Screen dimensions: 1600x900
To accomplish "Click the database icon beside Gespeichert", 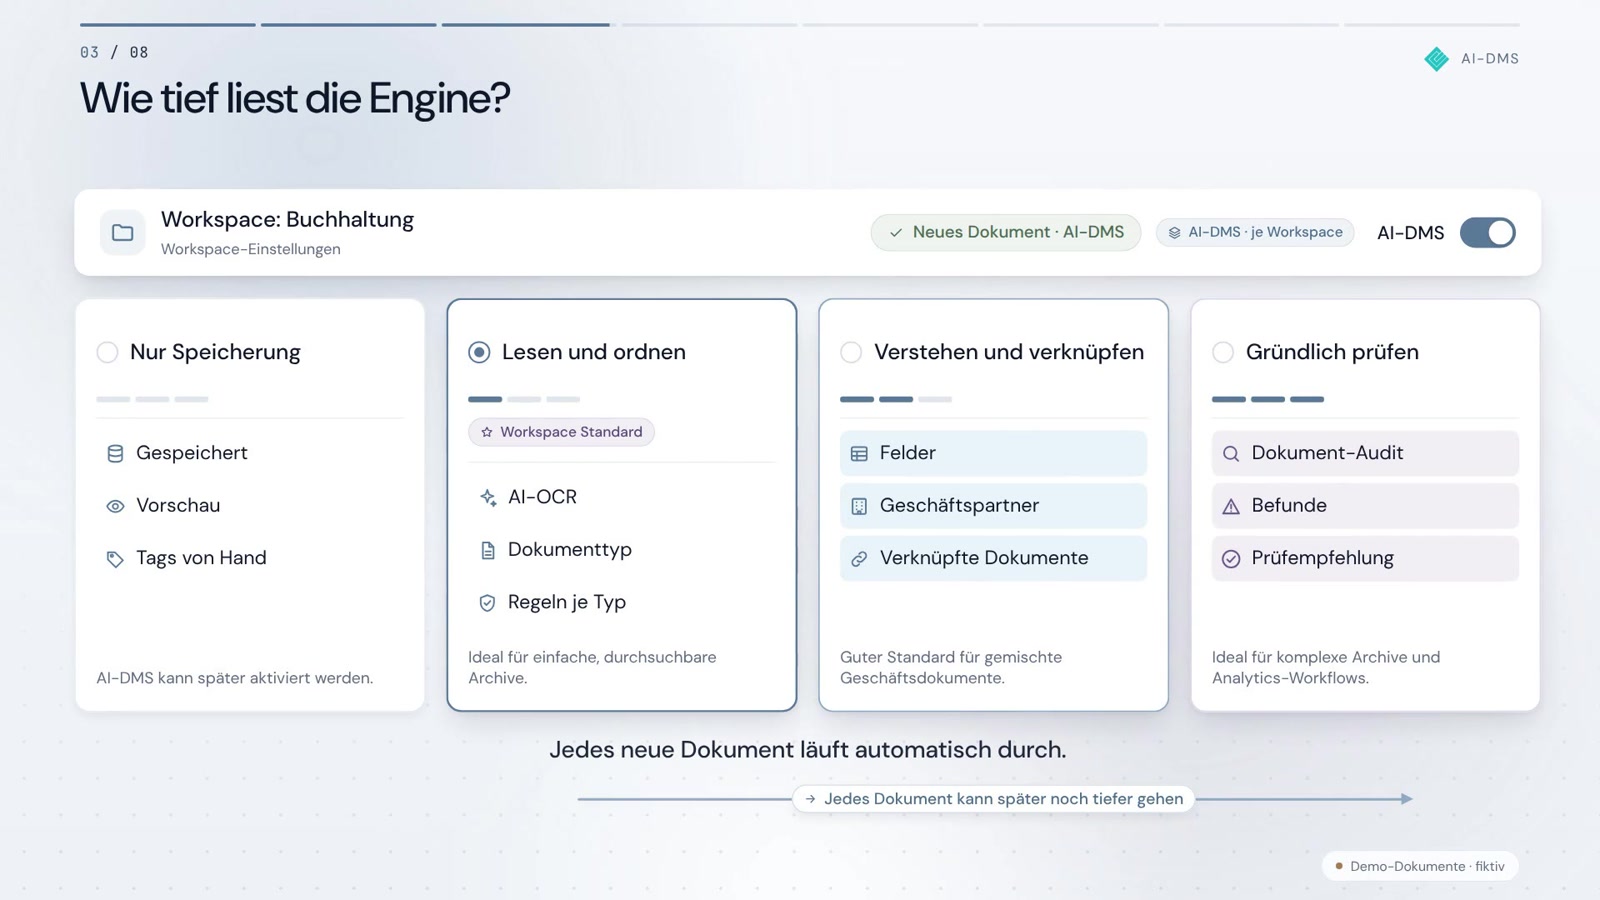I will [115, 453].
